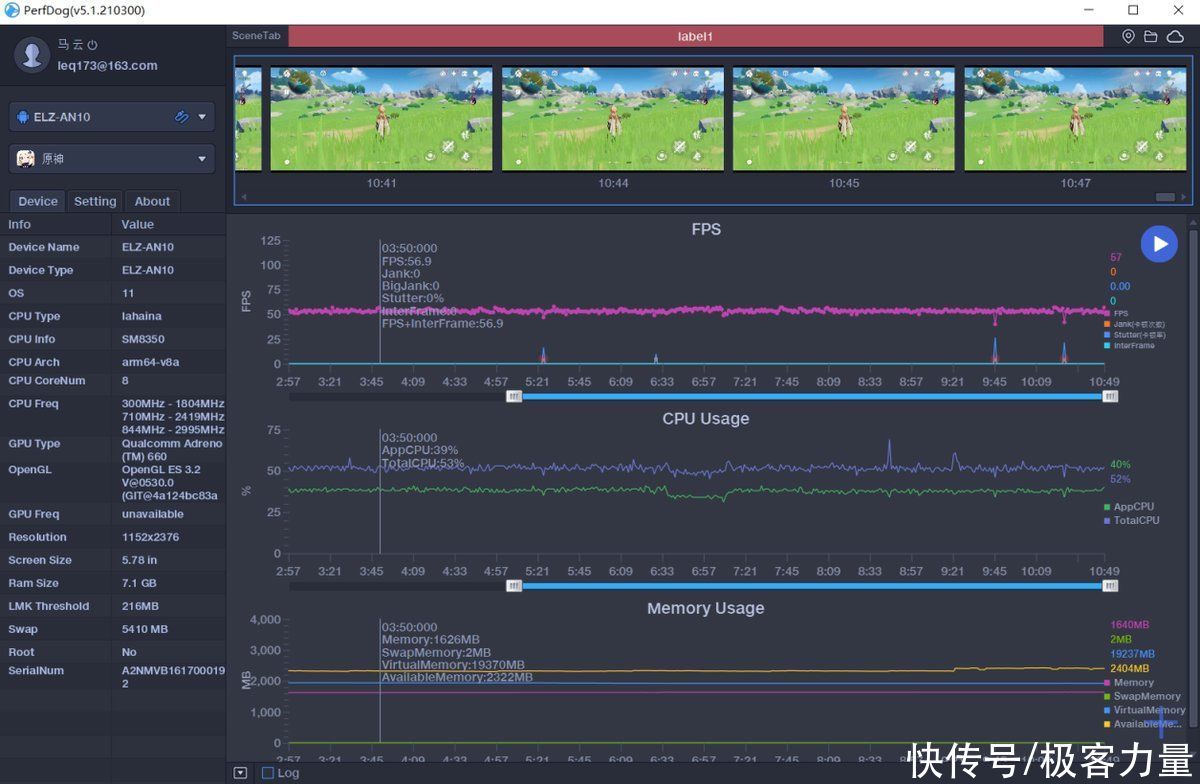
Task: Click the Swap value 5410 MB
Action: (x=145, y=629)
